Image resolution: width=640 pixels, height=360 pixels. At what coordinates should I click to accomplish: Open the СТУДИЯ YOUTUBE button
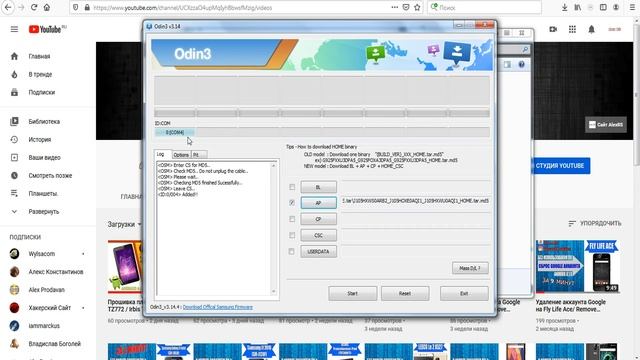pos(560,166)
